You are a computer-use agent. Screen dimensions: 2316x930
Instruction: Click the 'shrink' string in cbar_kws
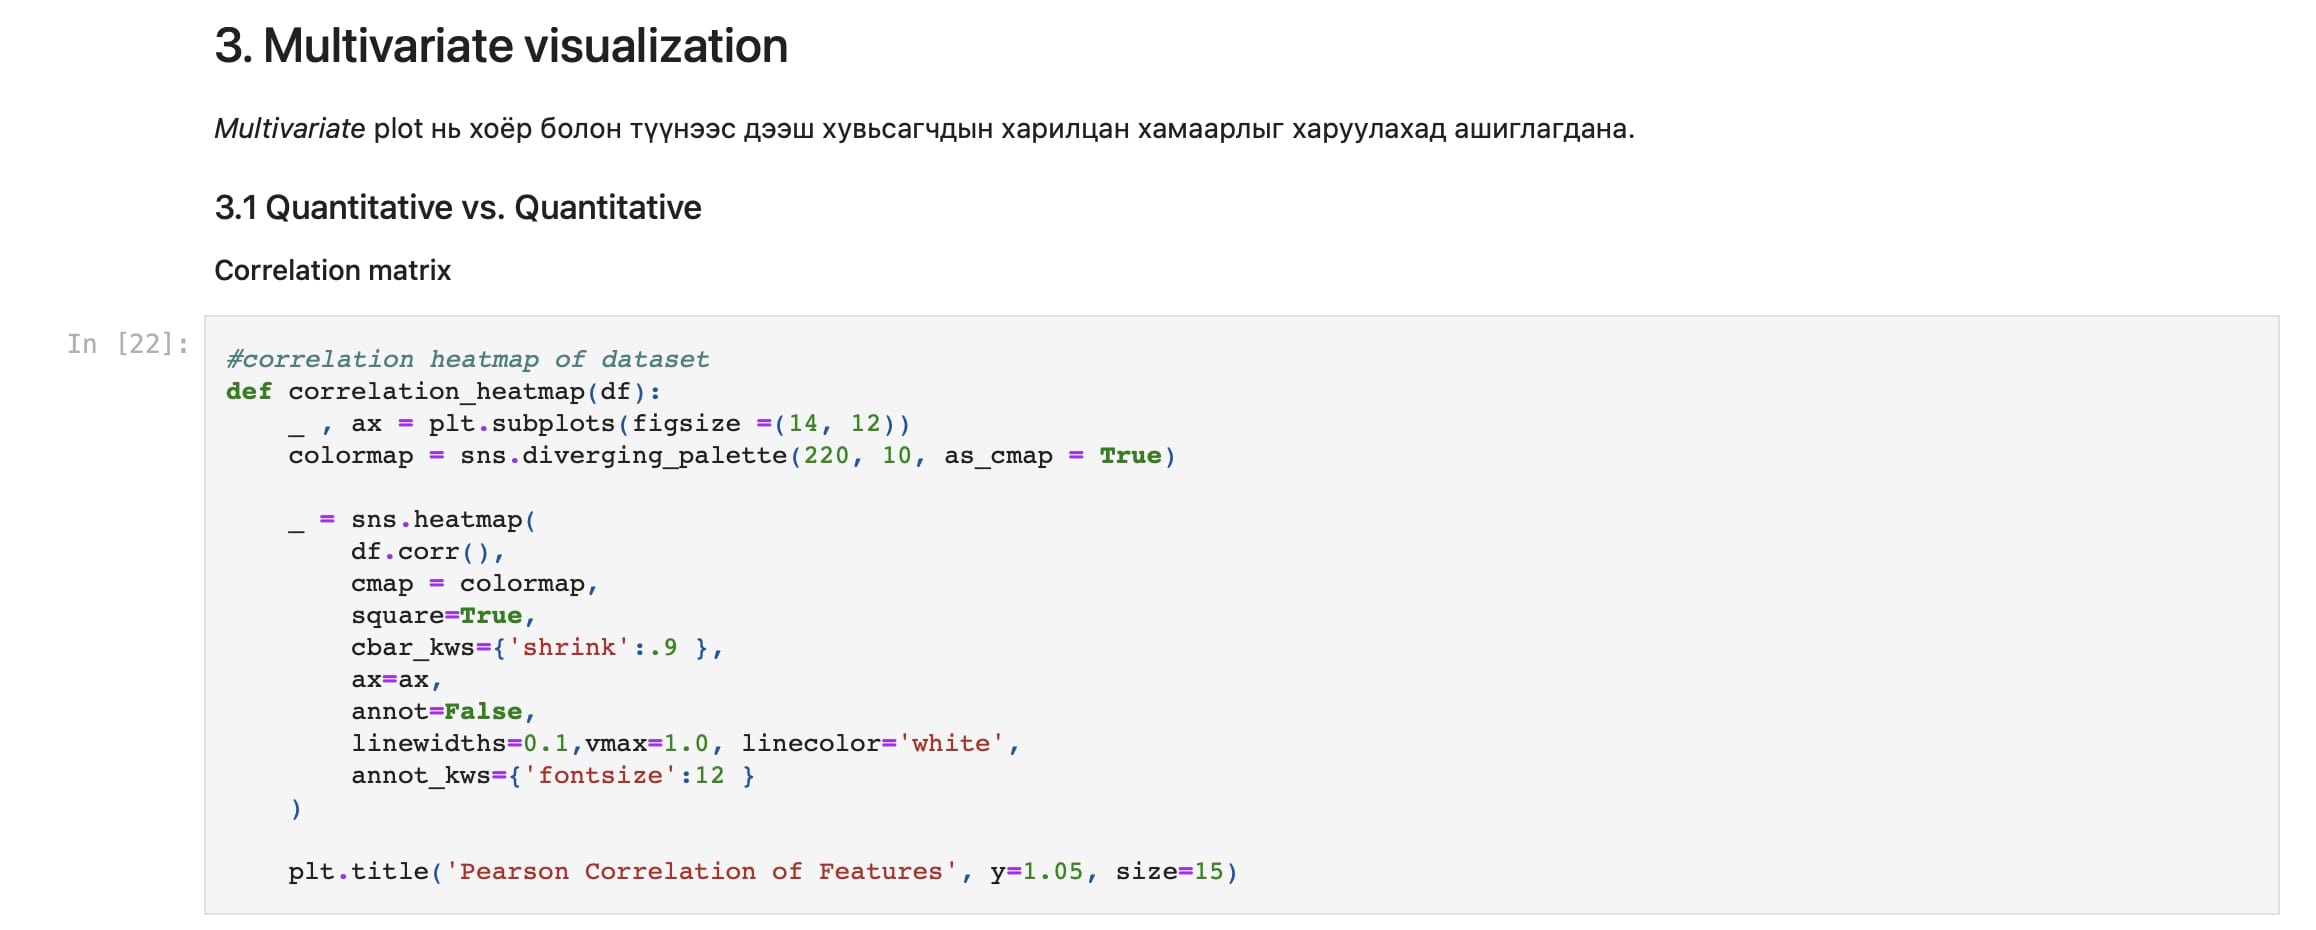[x=568, y=647]
